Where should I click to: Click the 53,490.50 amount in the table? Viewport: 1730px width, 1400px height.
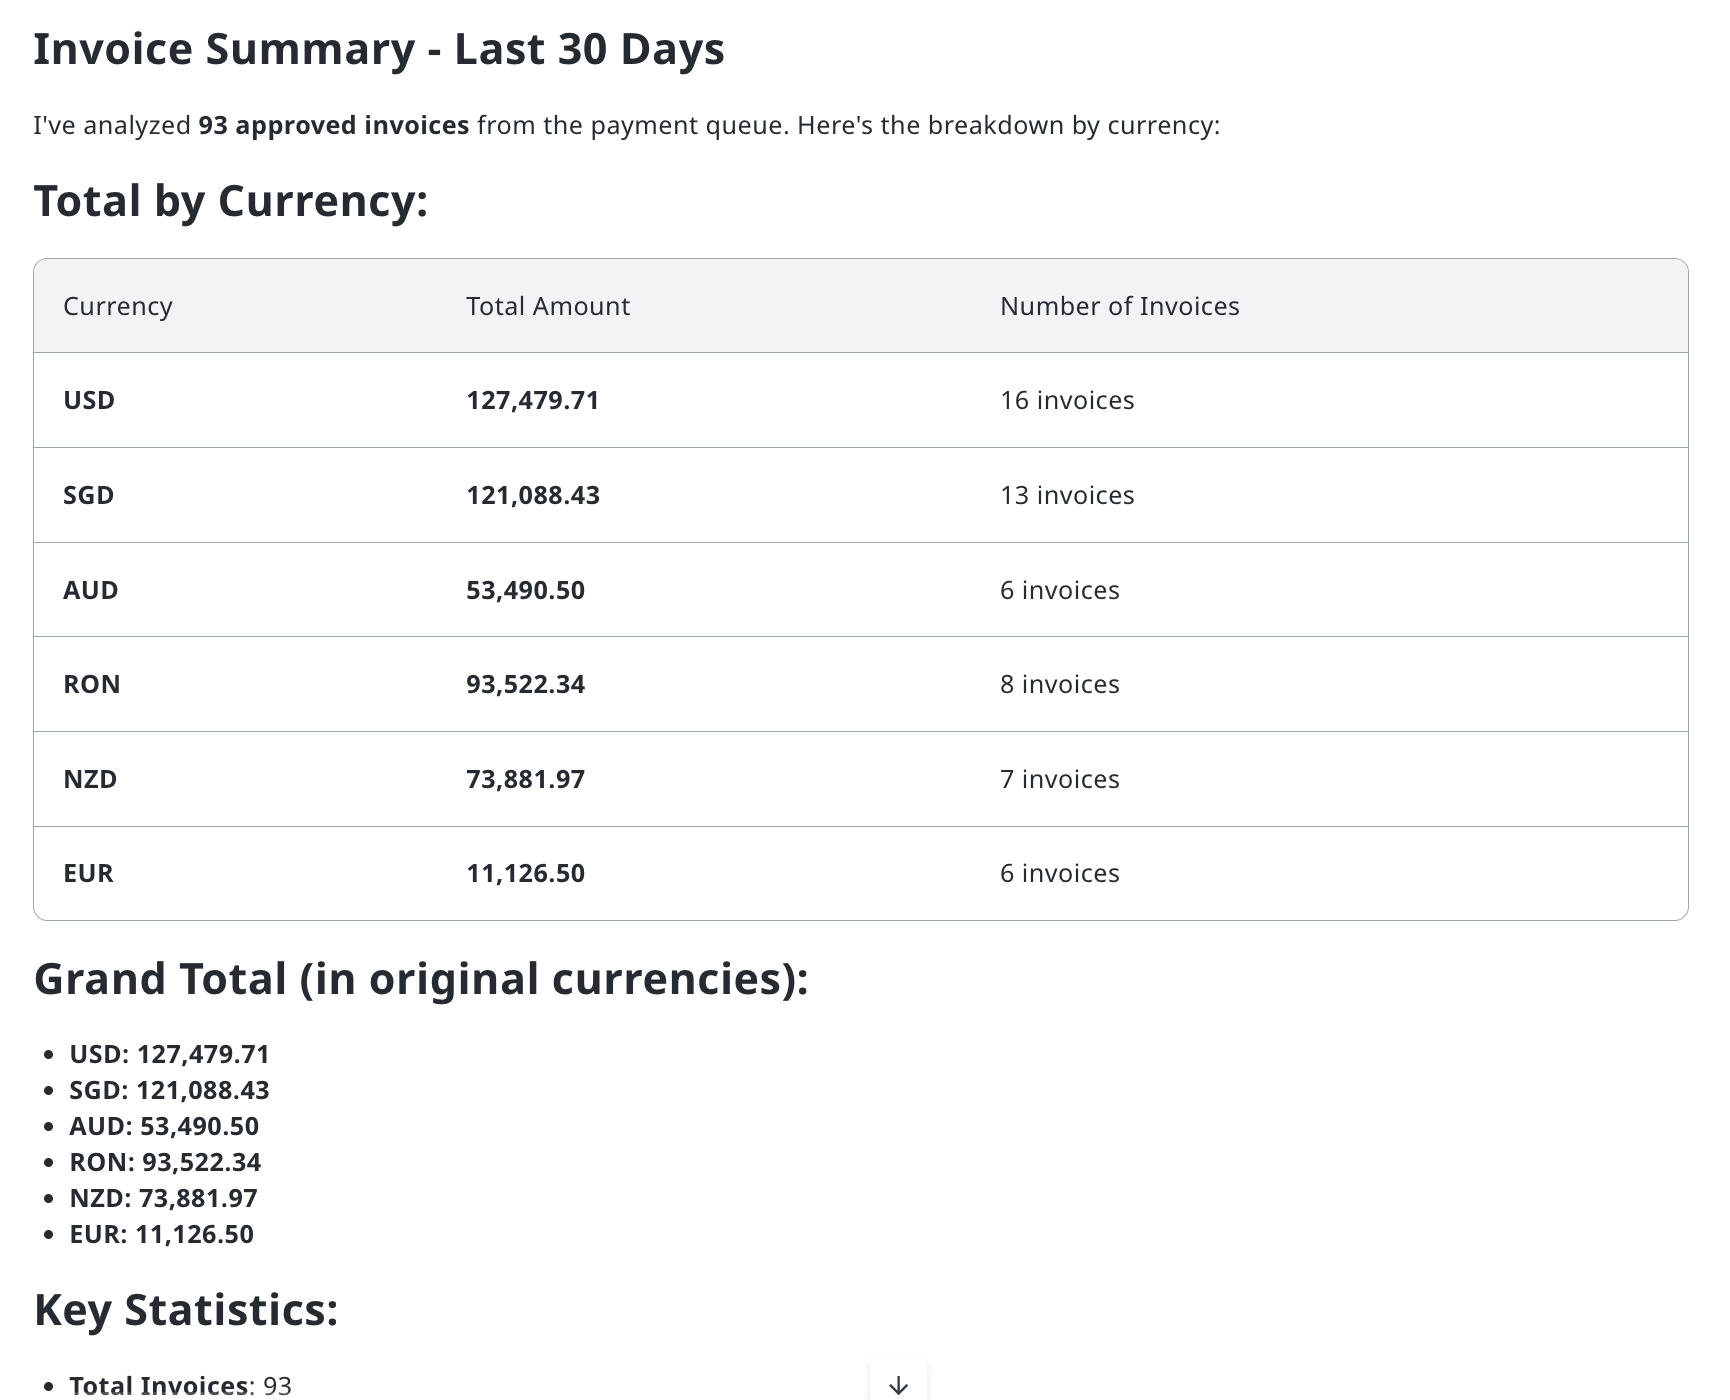click(526, 590)
